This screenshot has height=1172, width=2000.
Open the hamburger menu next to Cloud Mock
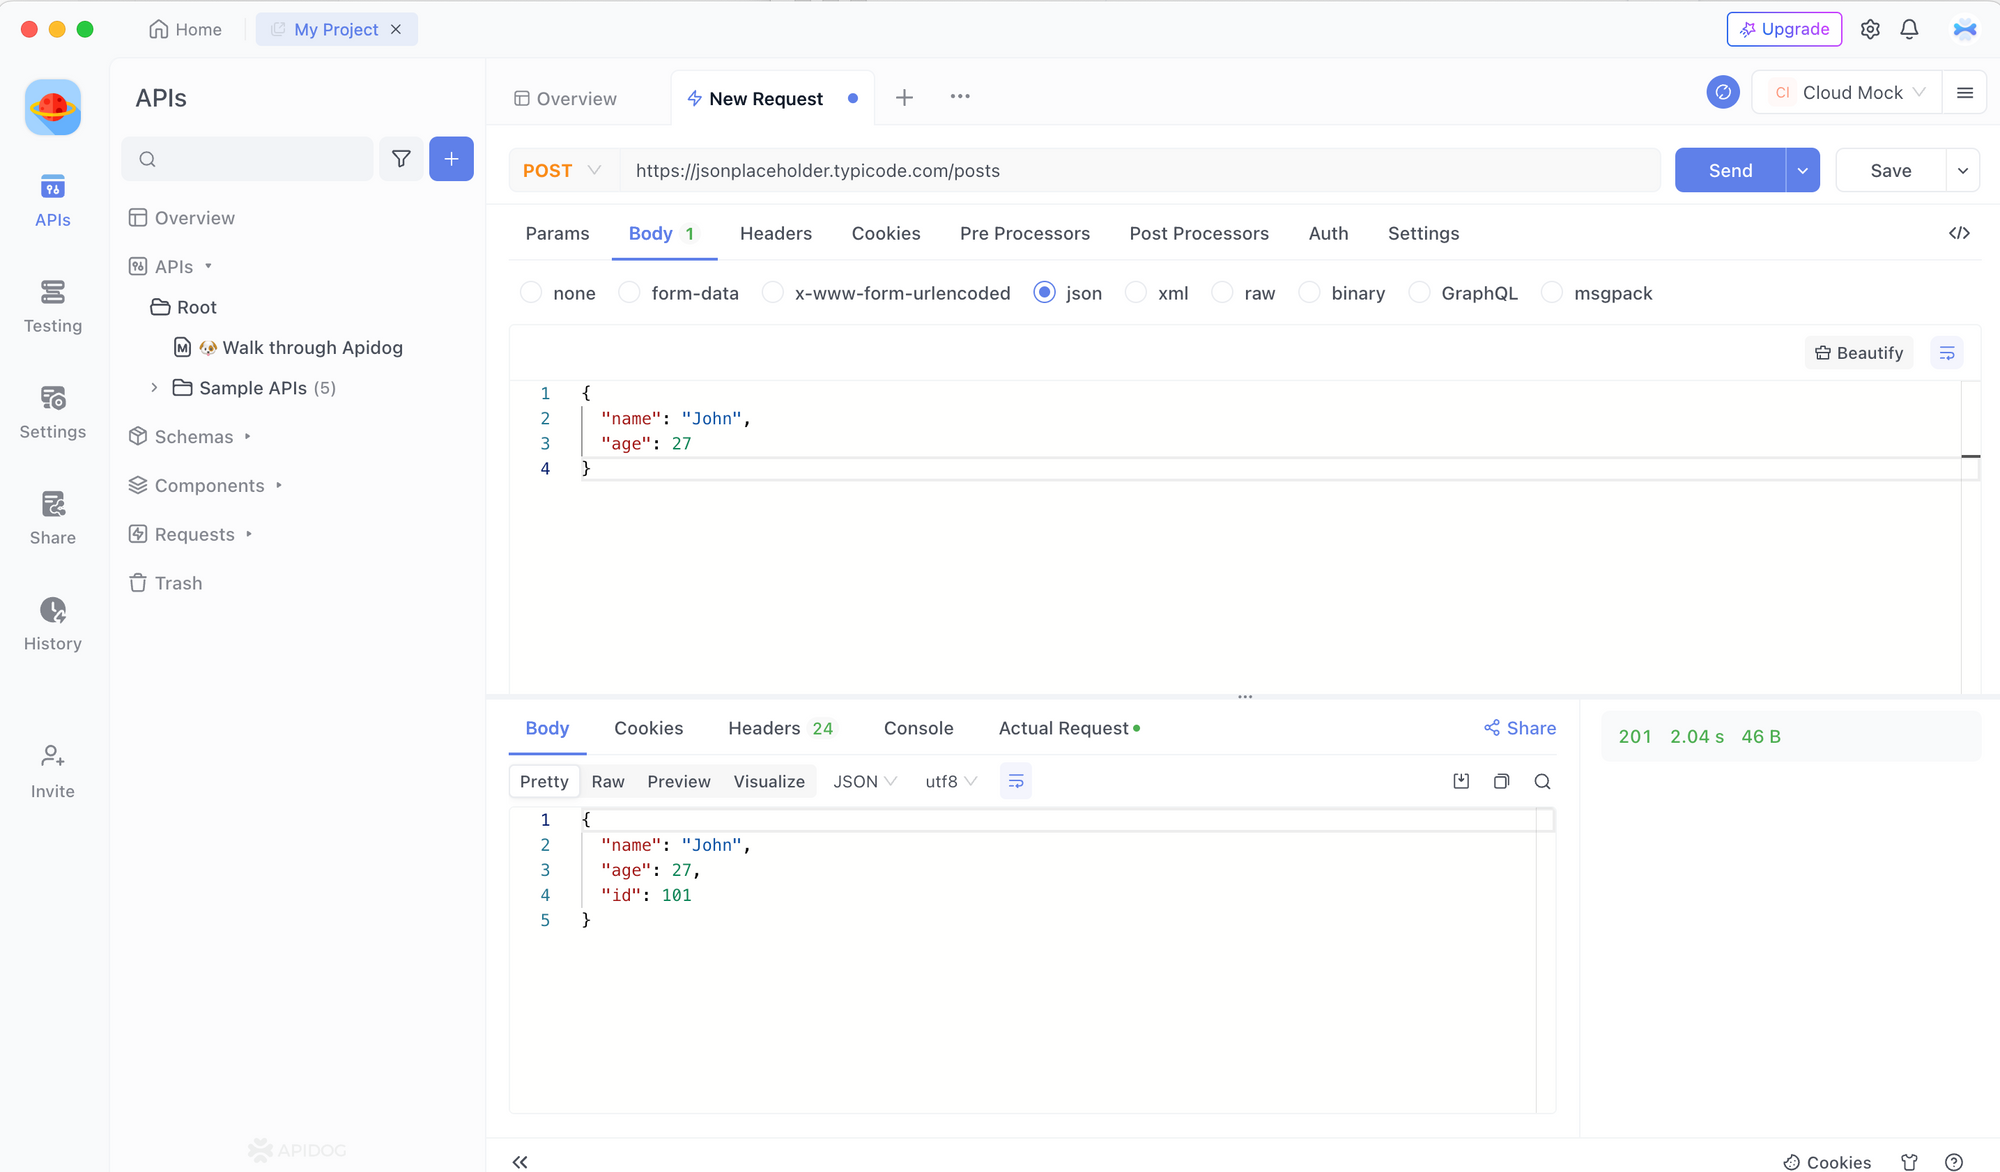pos(1965,92)
